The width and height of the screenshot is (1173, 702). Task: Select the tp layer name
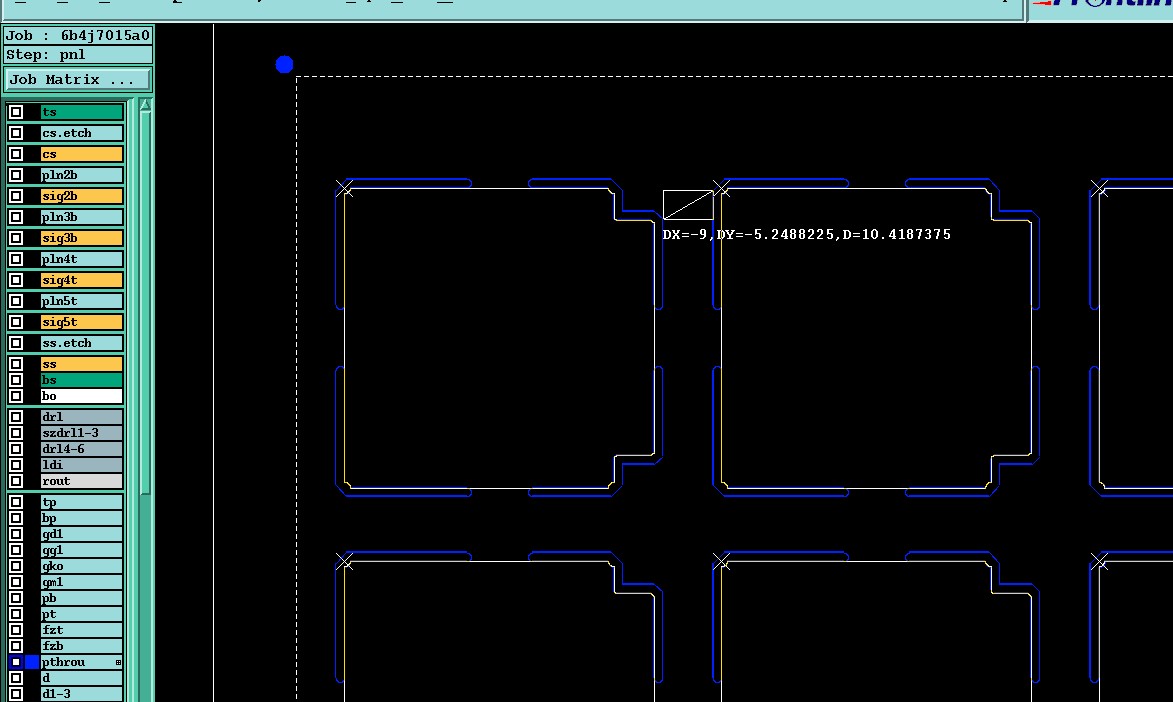[x=82, y=502]
